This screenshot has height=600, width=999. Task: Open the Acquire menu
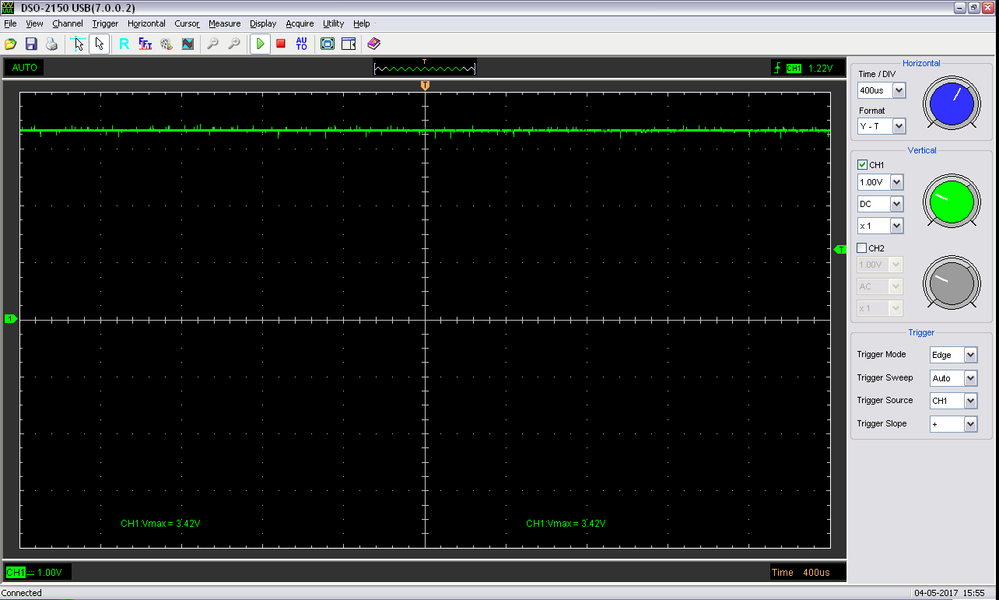tap(299, 23)
